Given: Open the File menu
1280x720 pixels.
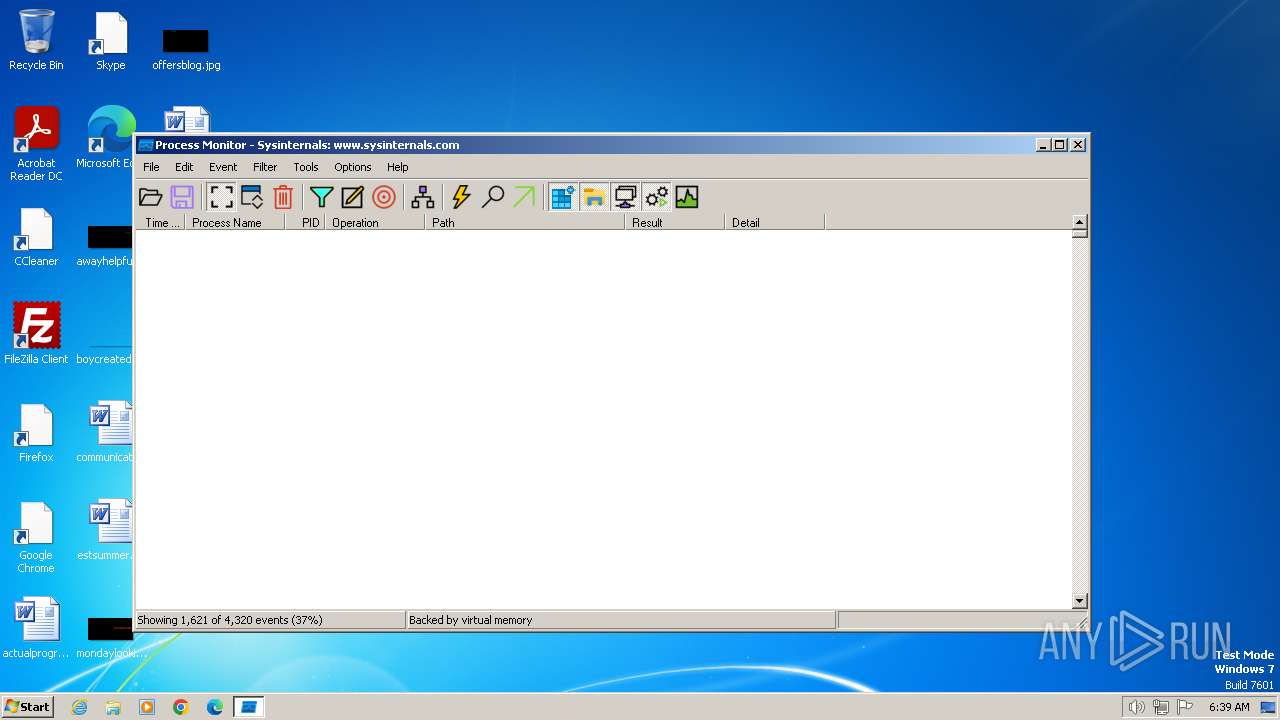Looking at the screenshot, I should pos(151,167).
